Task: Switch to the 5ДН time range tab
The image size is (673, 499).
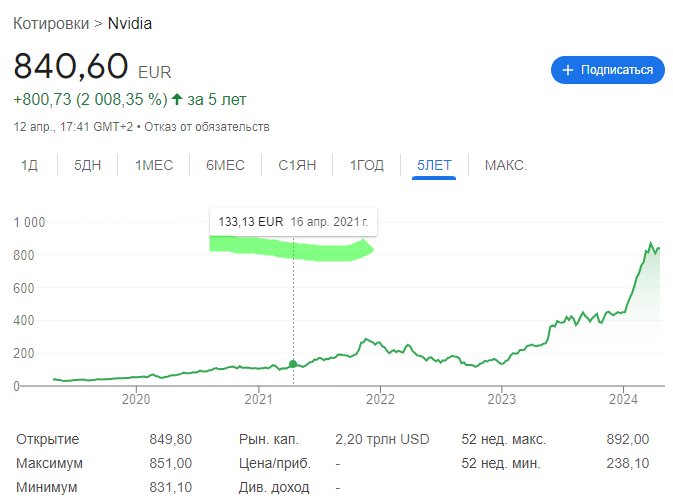Action: (88, 165)
